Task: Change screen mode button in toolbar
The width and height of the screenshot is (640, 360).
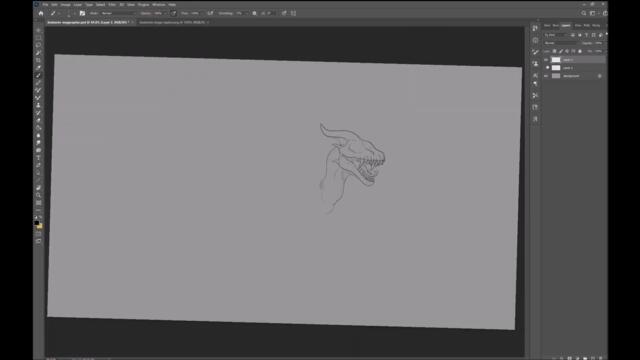Action: (38, 241)
